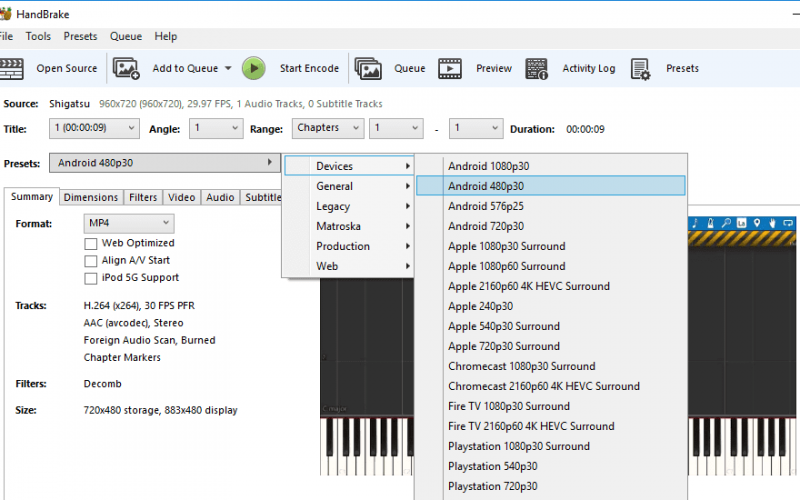Open the Angle dropdown
This screenshot has height=500, width=800.
[216, 128]
